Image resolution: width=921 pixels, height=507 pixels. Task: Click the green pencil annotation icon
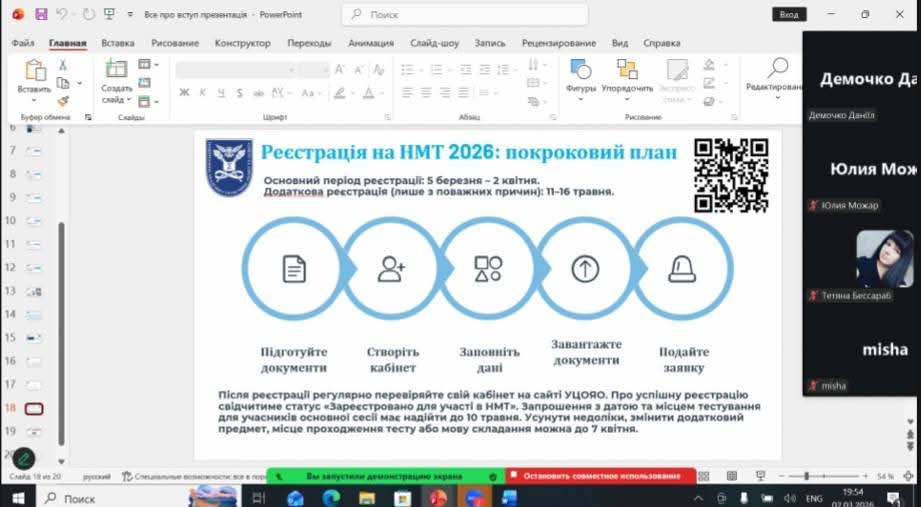click(x=22, y=459)
